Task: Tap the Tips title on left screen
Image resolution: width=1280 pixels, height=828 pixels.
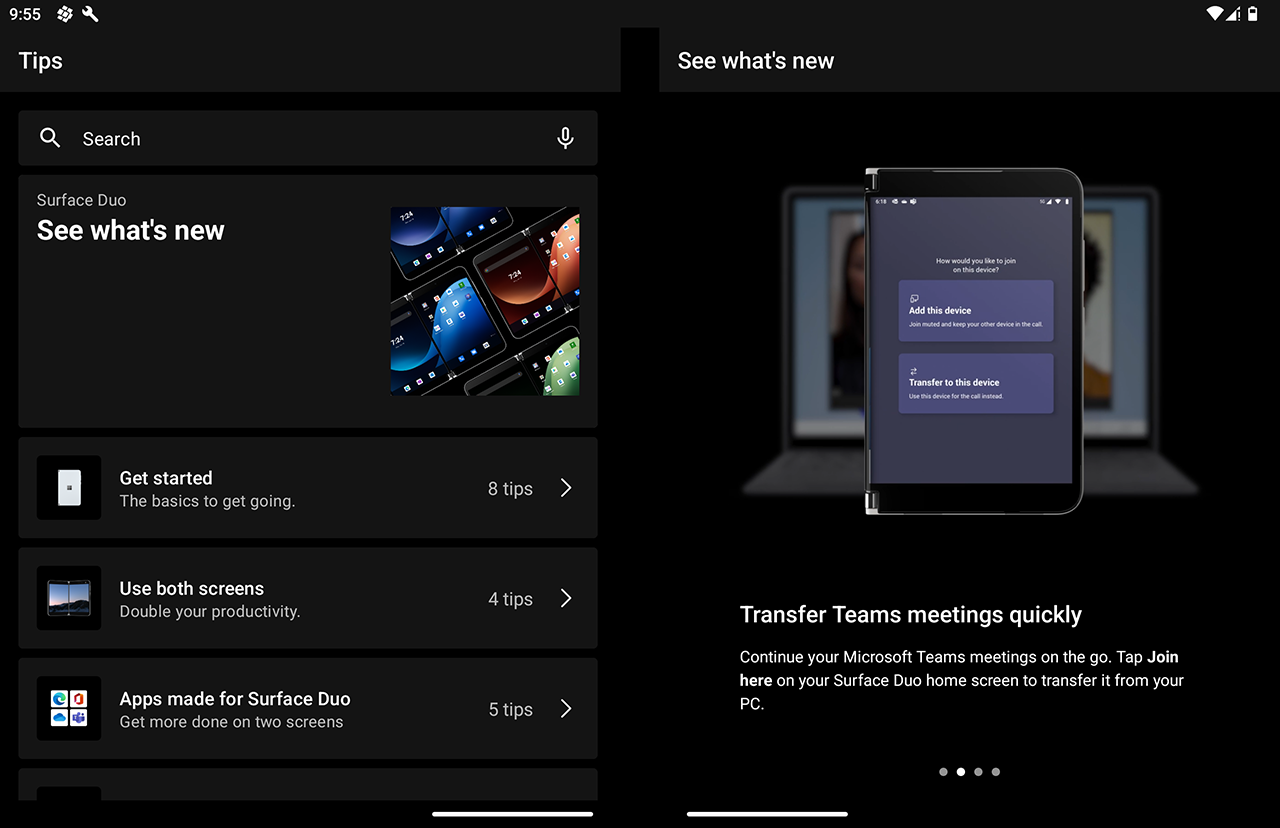Action: (x=41, y=61)
